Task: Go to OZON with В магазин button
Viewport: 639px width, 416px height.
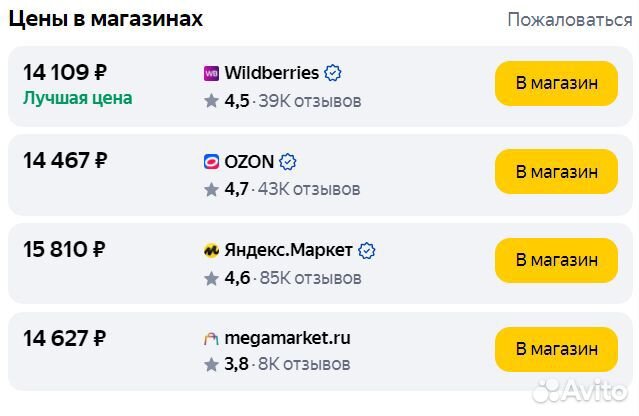Action: point(556,172)
